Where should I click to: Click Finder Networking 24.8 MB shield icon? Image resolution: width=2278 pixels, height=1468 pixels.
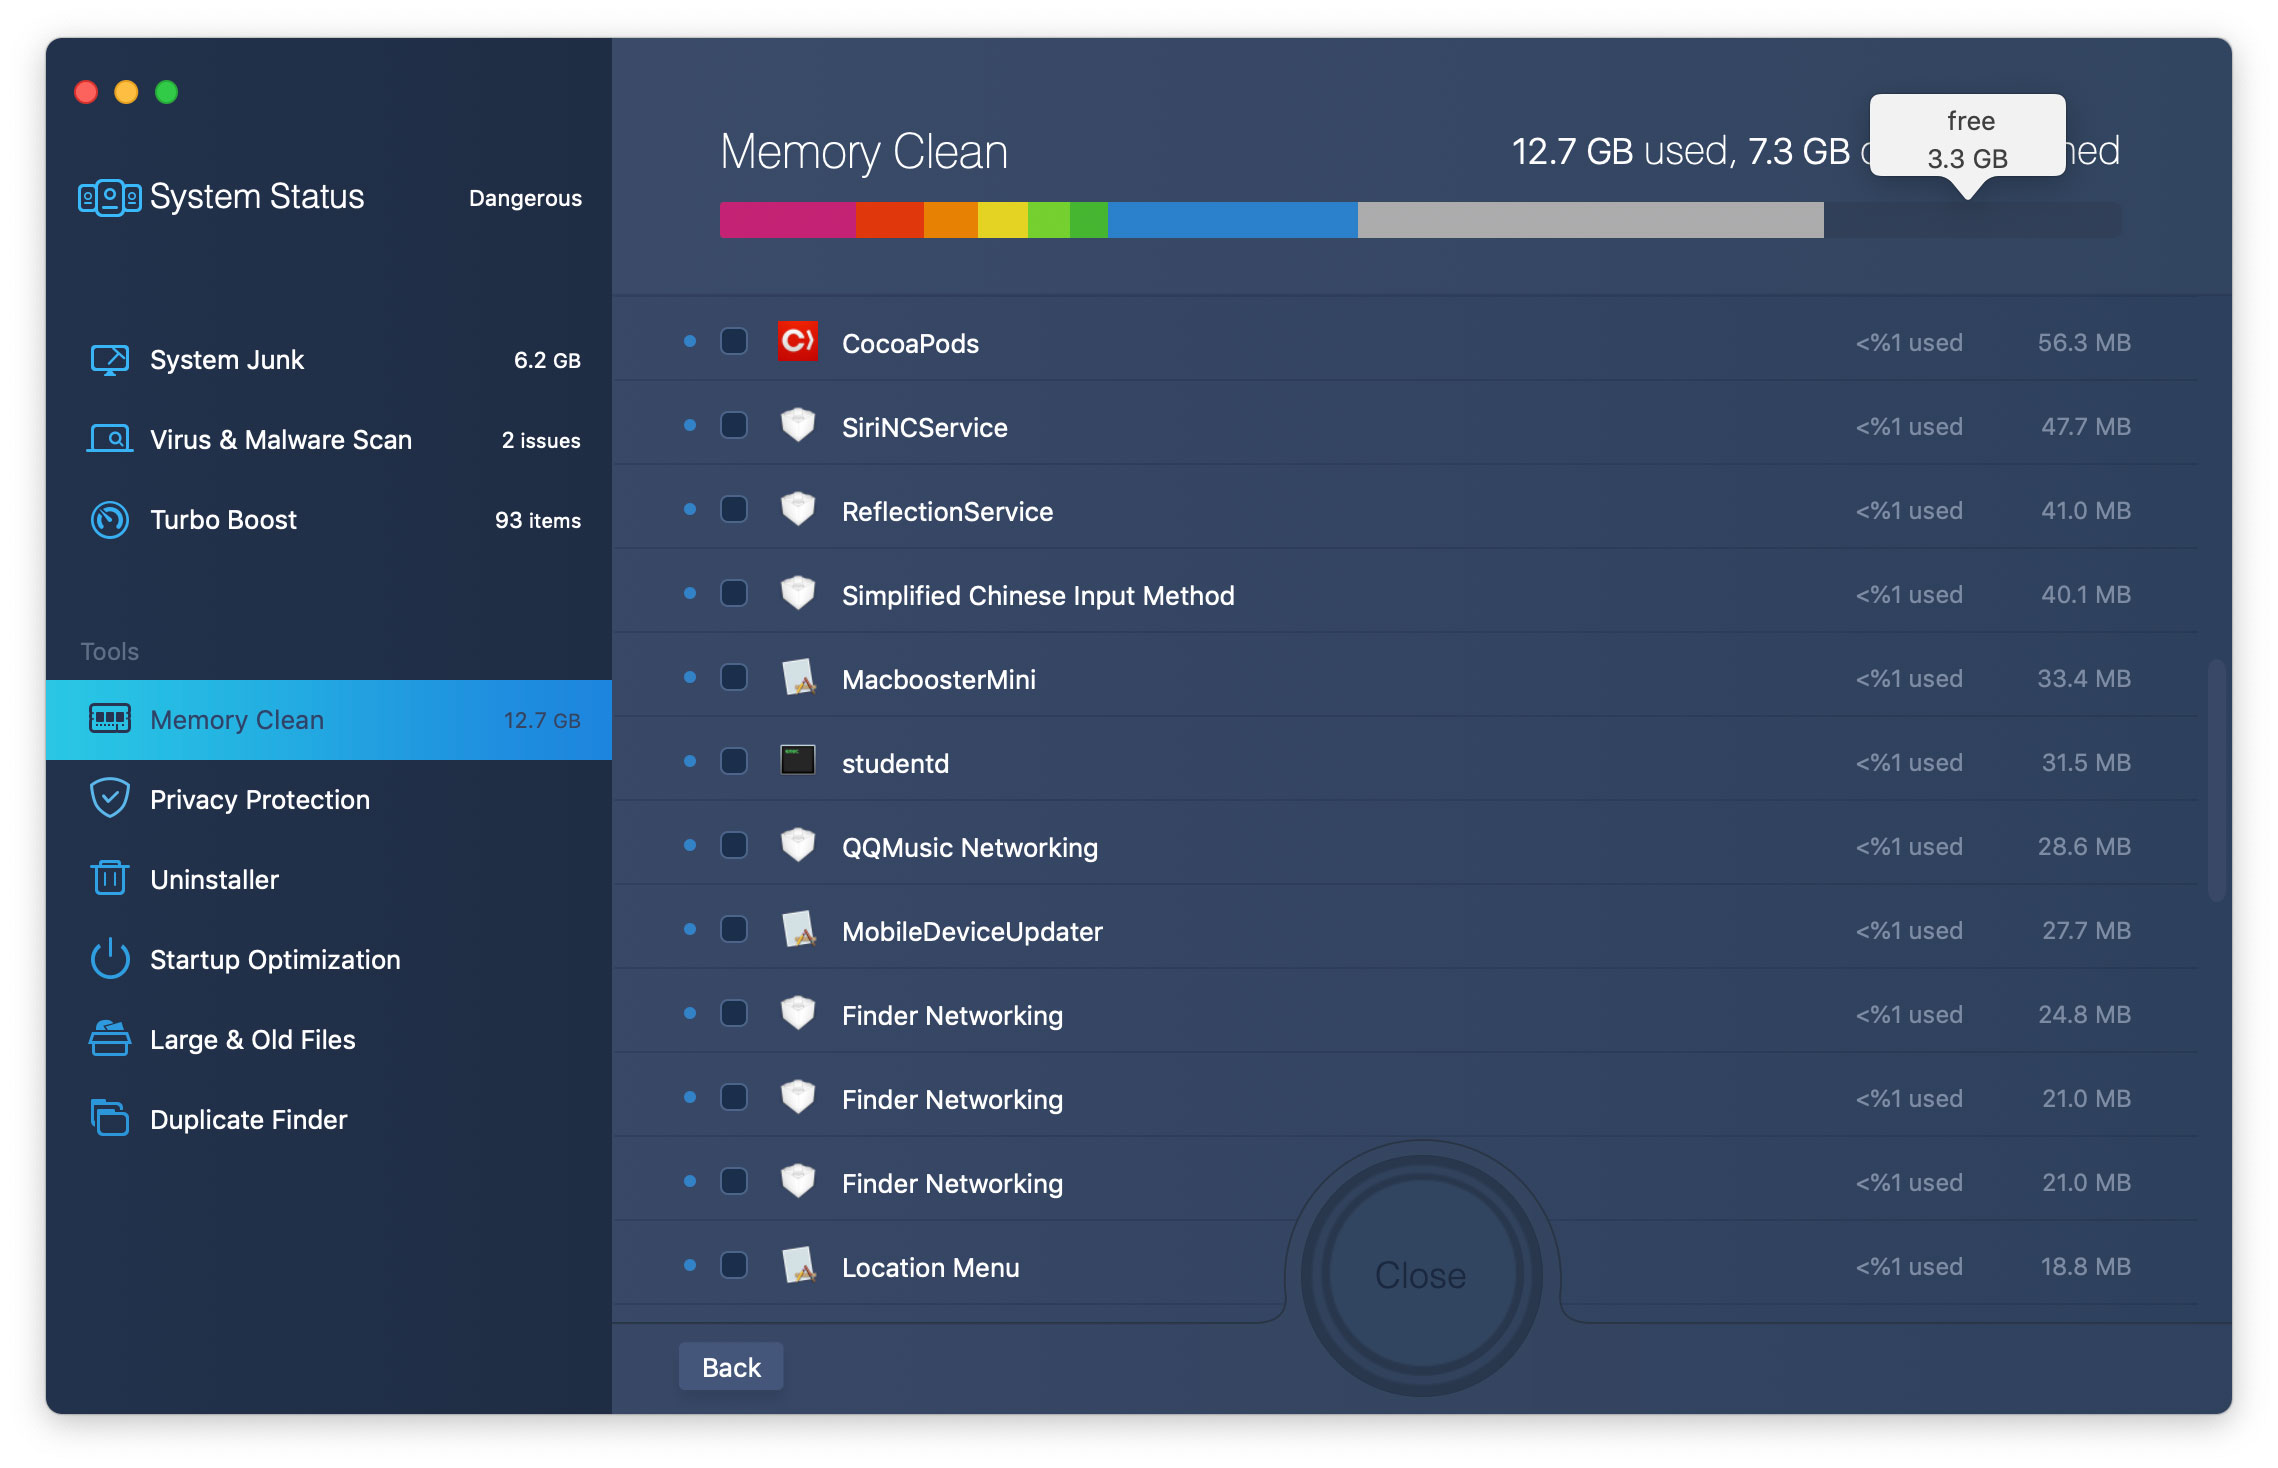798,1013
